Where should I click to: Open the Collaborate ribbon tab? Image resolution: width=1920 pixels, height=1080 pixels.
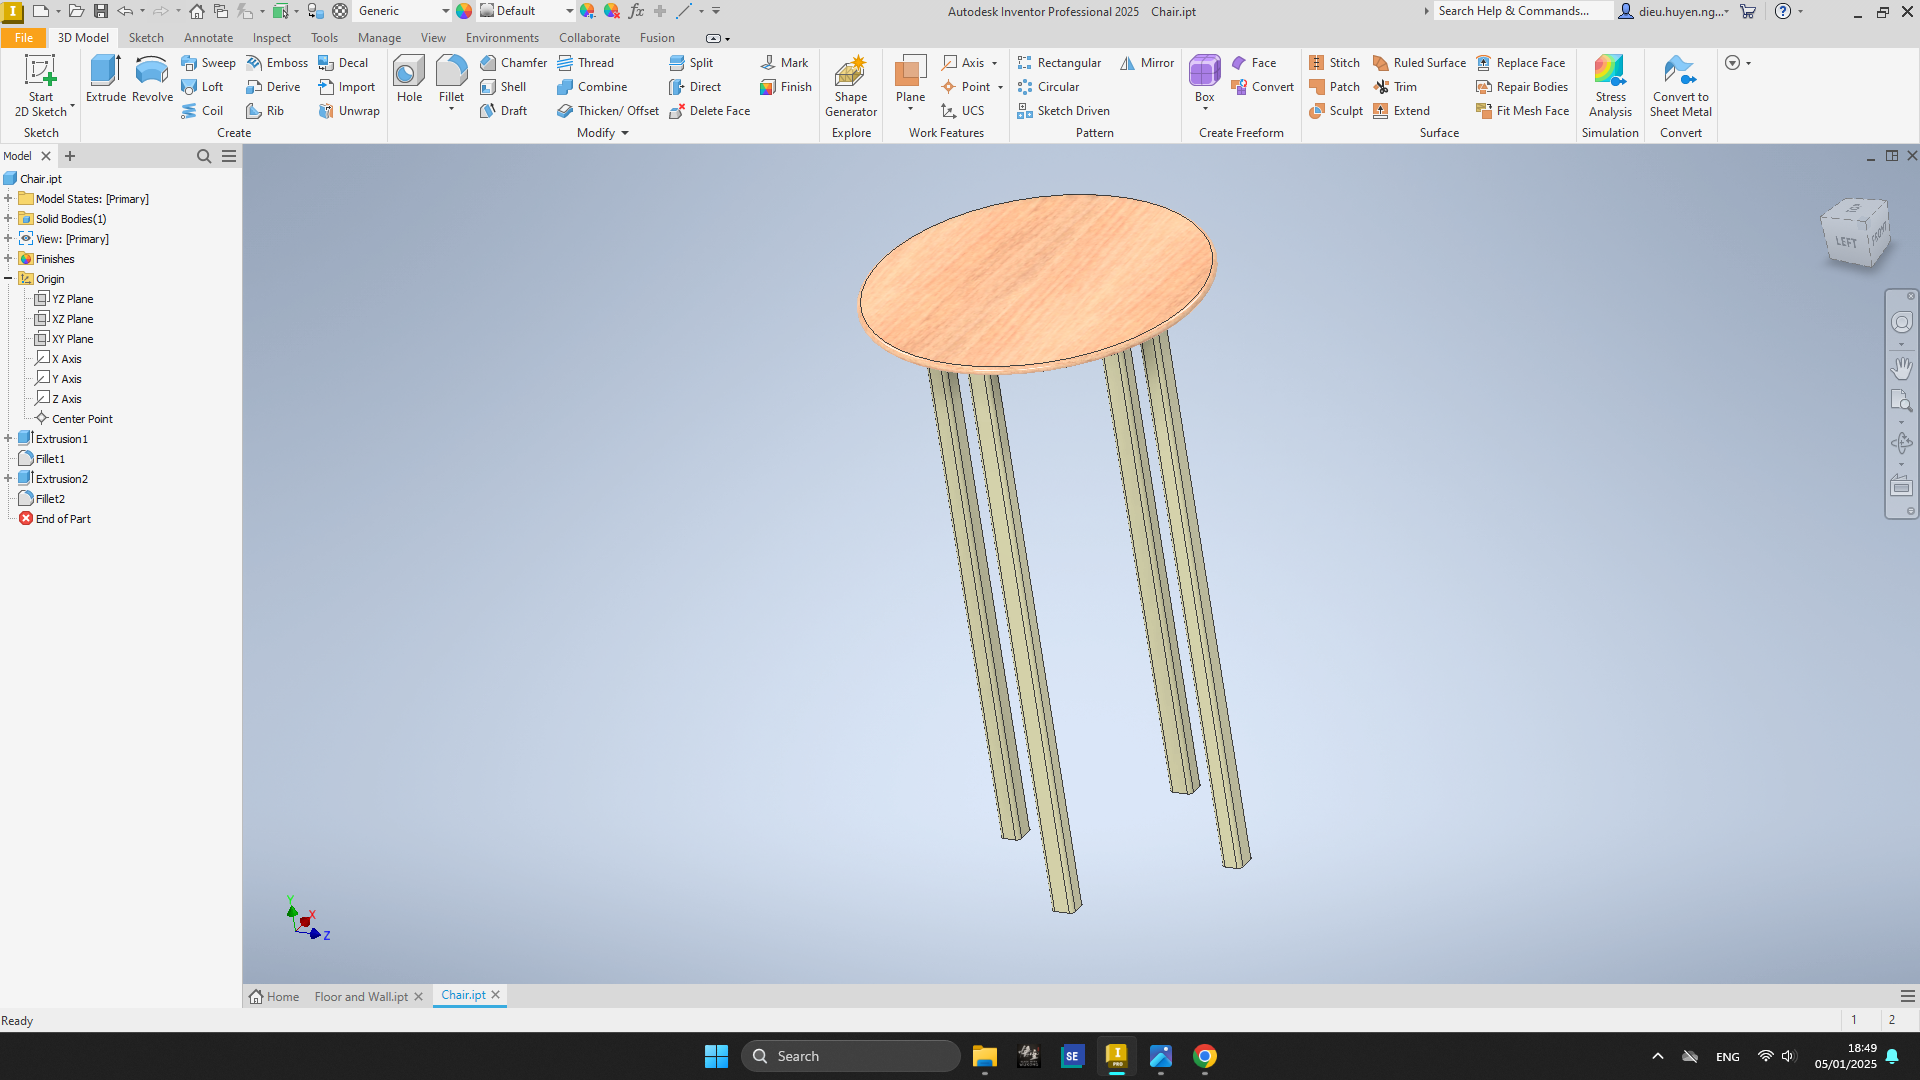589,38
